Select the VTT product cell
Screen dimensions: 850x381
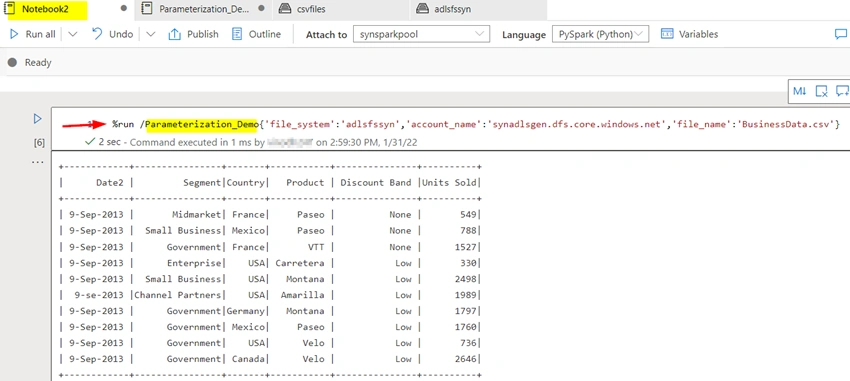tap(317, 247)
